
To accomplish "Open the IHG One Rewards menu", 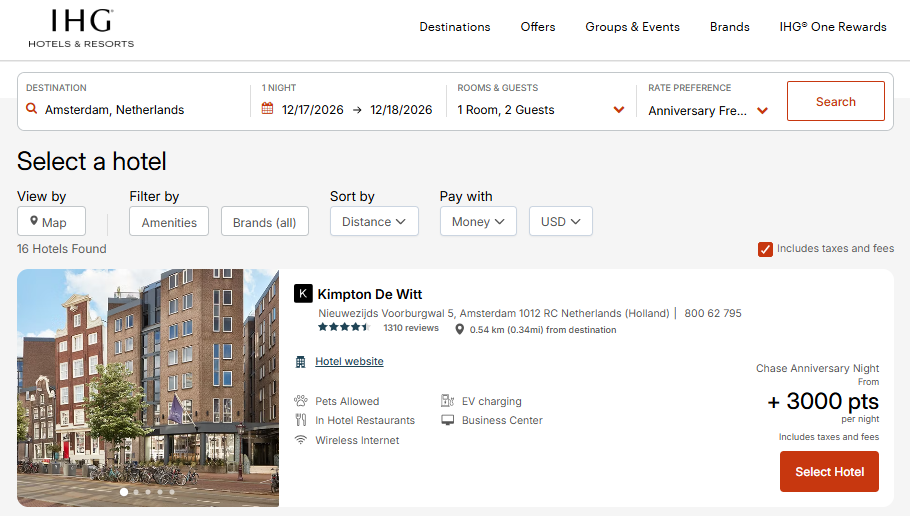I will pyautogui.click(x=833, y=27).
